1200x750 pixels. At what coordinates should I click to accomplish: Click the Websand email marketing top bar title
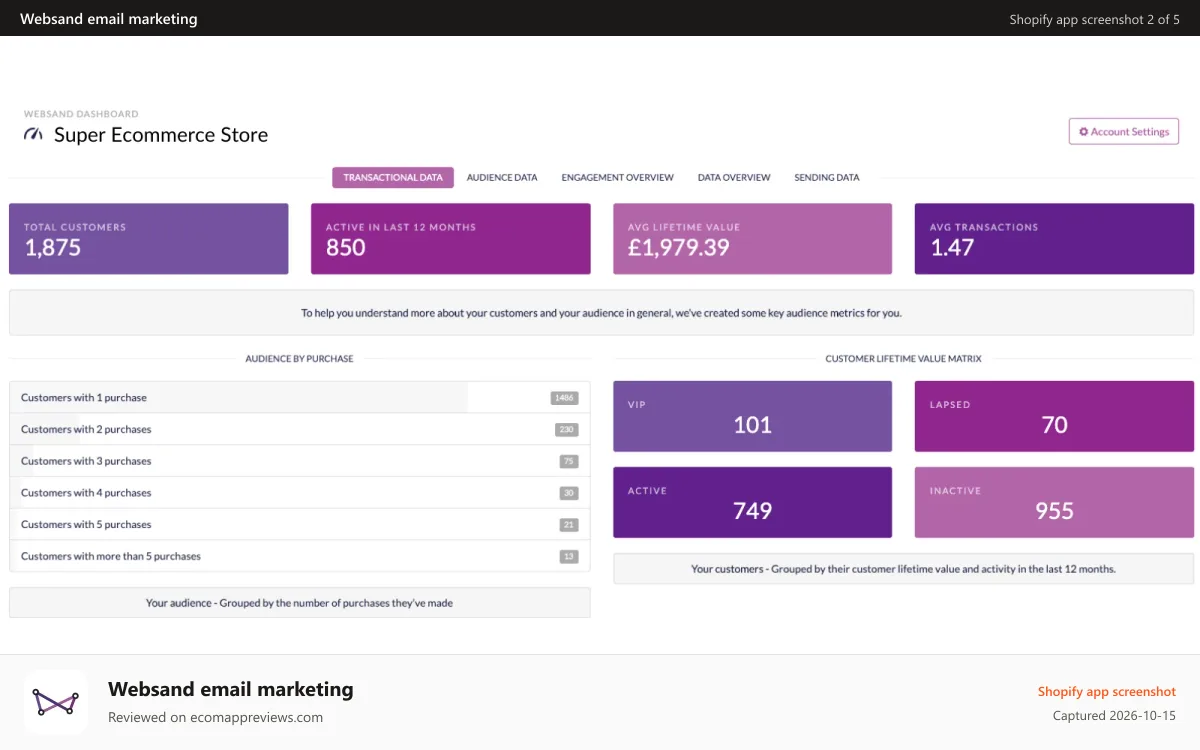(x=109, y=19)
